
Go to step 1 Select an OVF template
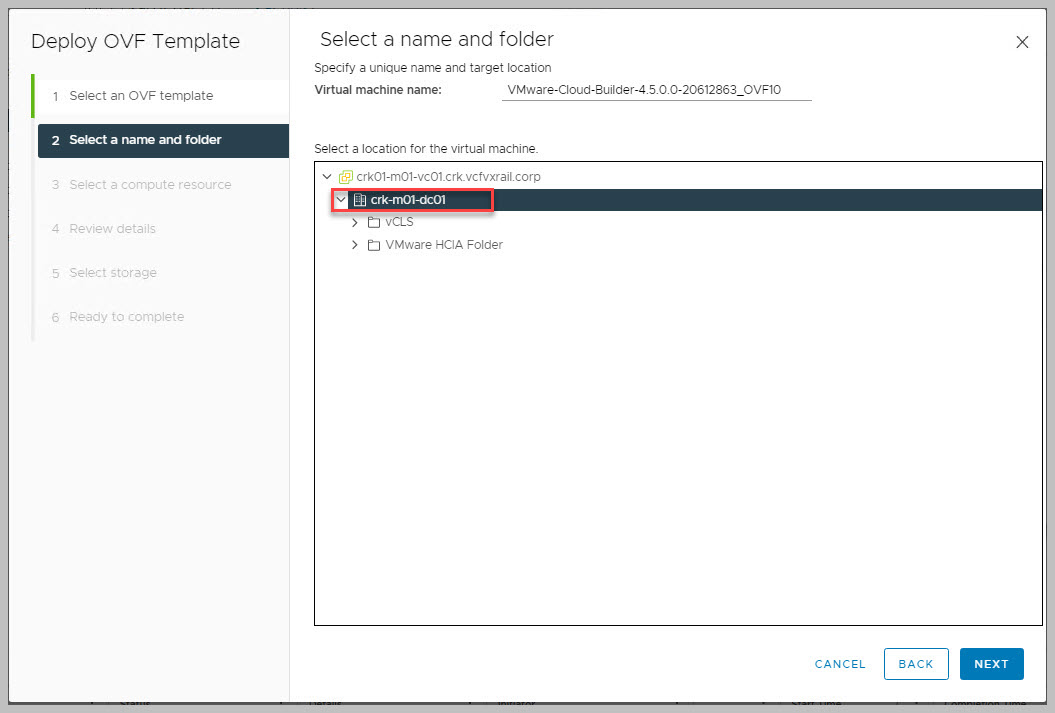(x=162, y=96)
